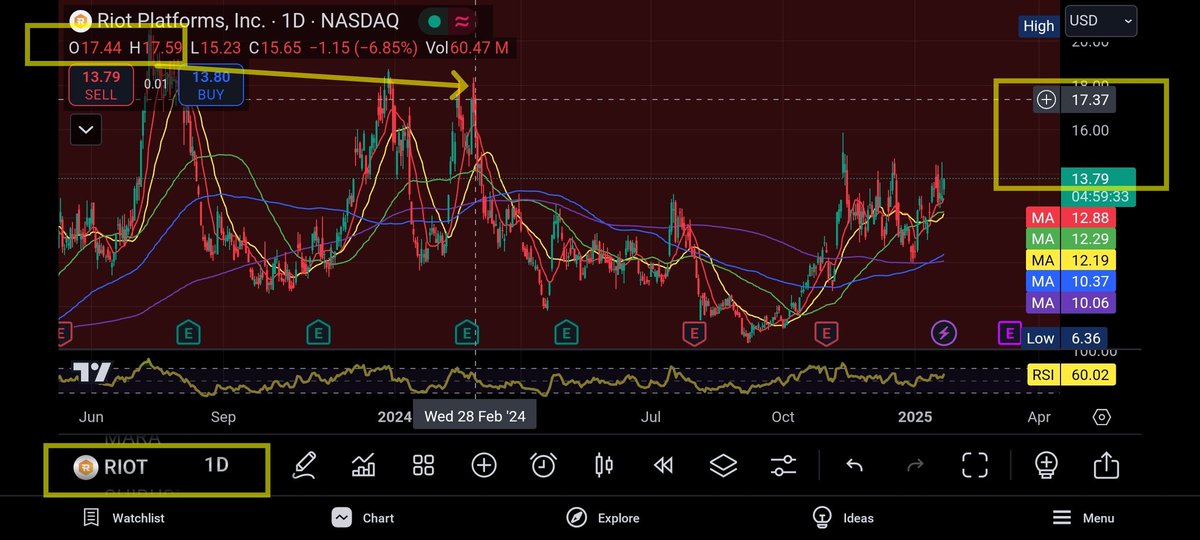Click the Vol 60.47 M value
Image resolution: width=1200 pixels, height=540 pixels.
pos(467,47)
